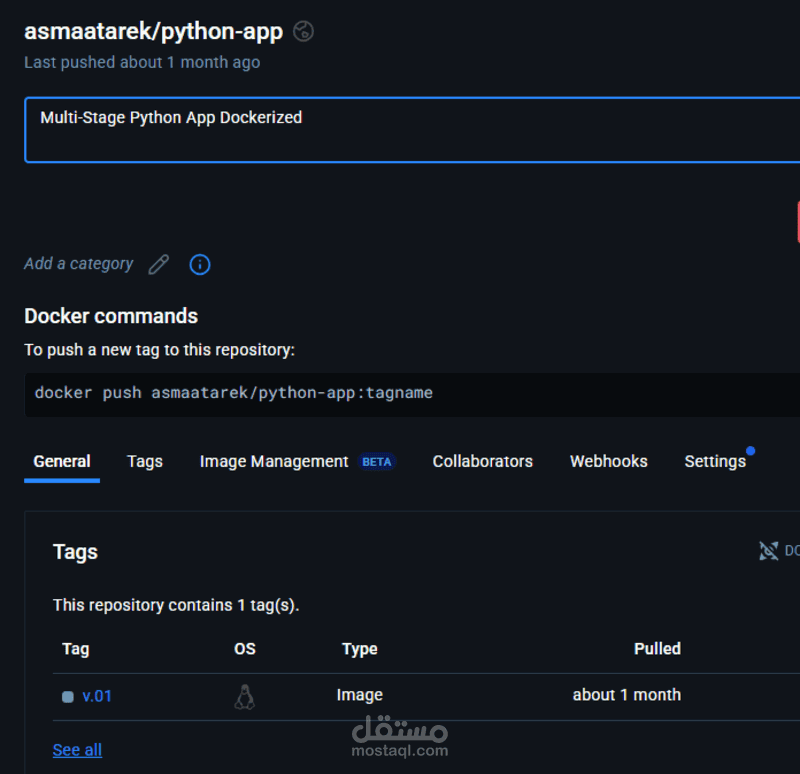This screenshot has height=774, width=800.
Task: Go to the Collaborators tab
Action: (483, 461)
